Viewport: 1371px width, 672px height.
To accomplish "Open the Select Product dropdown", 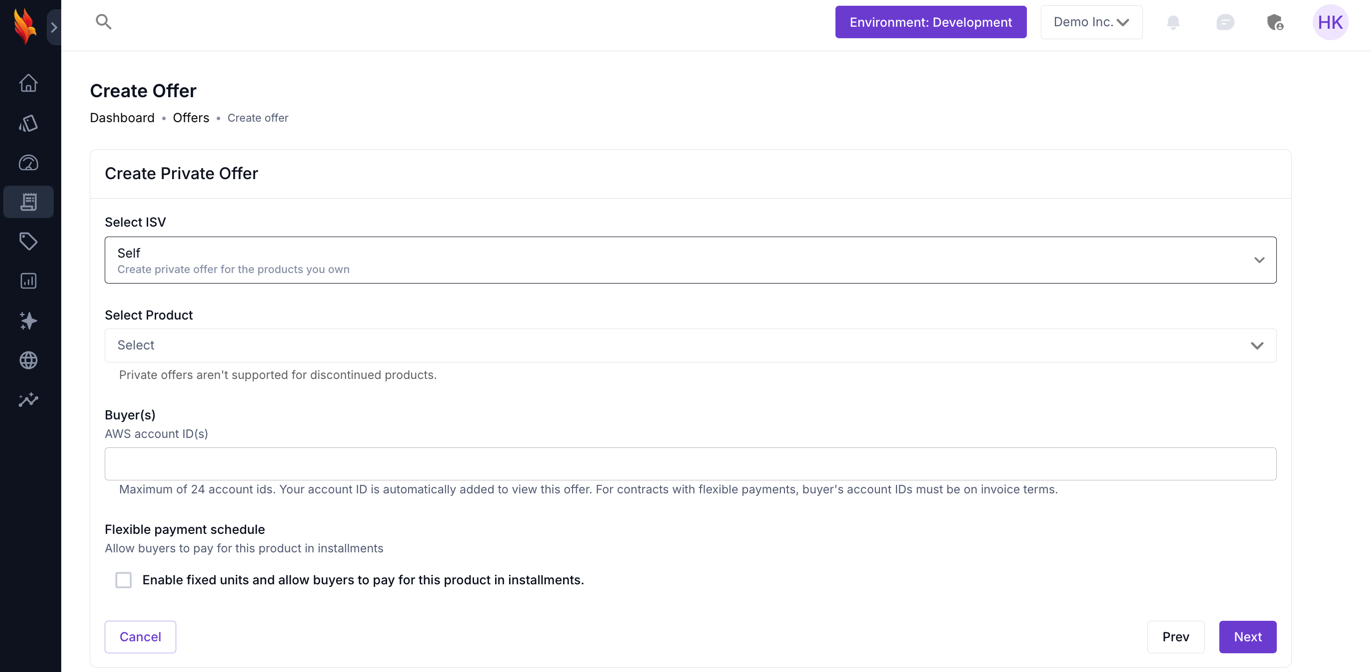I will click(x=690, y=346).
